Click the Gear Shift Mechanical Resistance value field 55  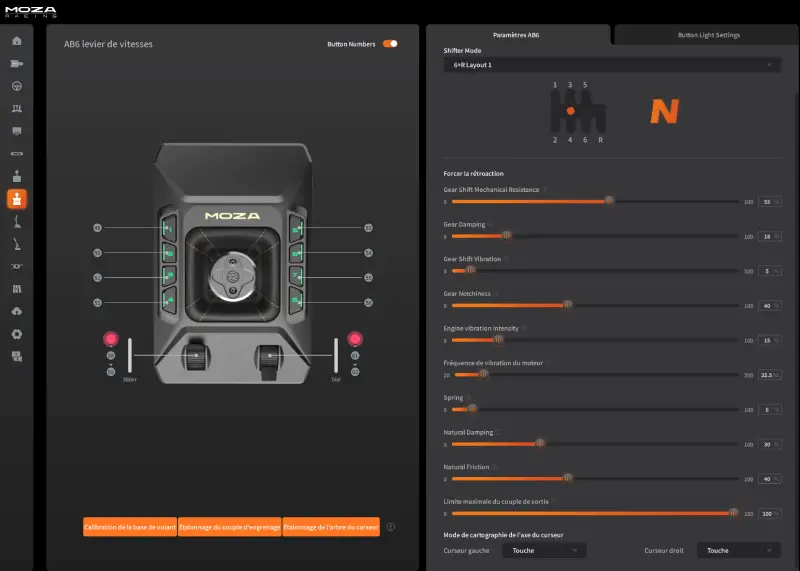point(769,202)
